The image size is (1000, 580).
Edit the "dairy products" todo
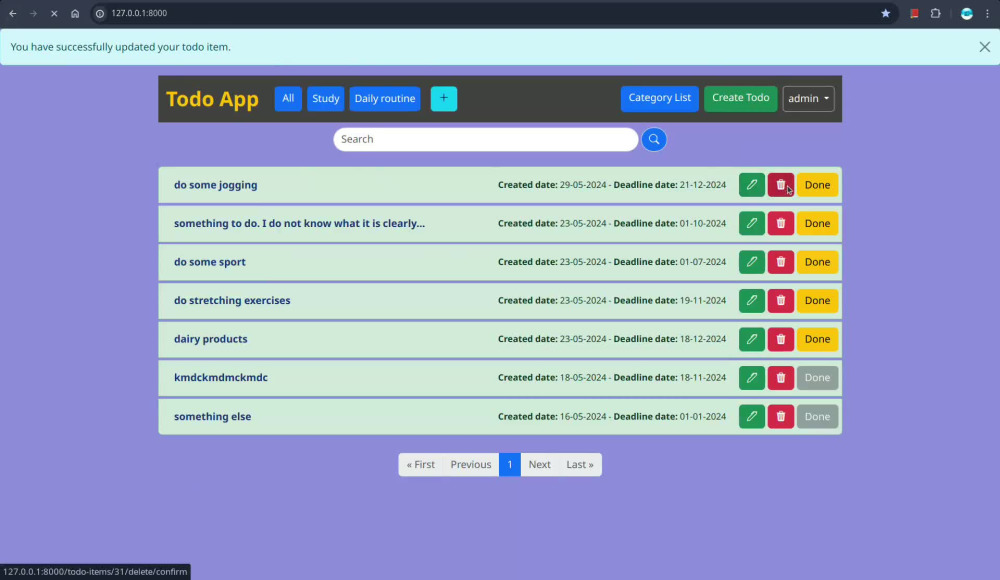pyautogui.click(x=751, y=339)
